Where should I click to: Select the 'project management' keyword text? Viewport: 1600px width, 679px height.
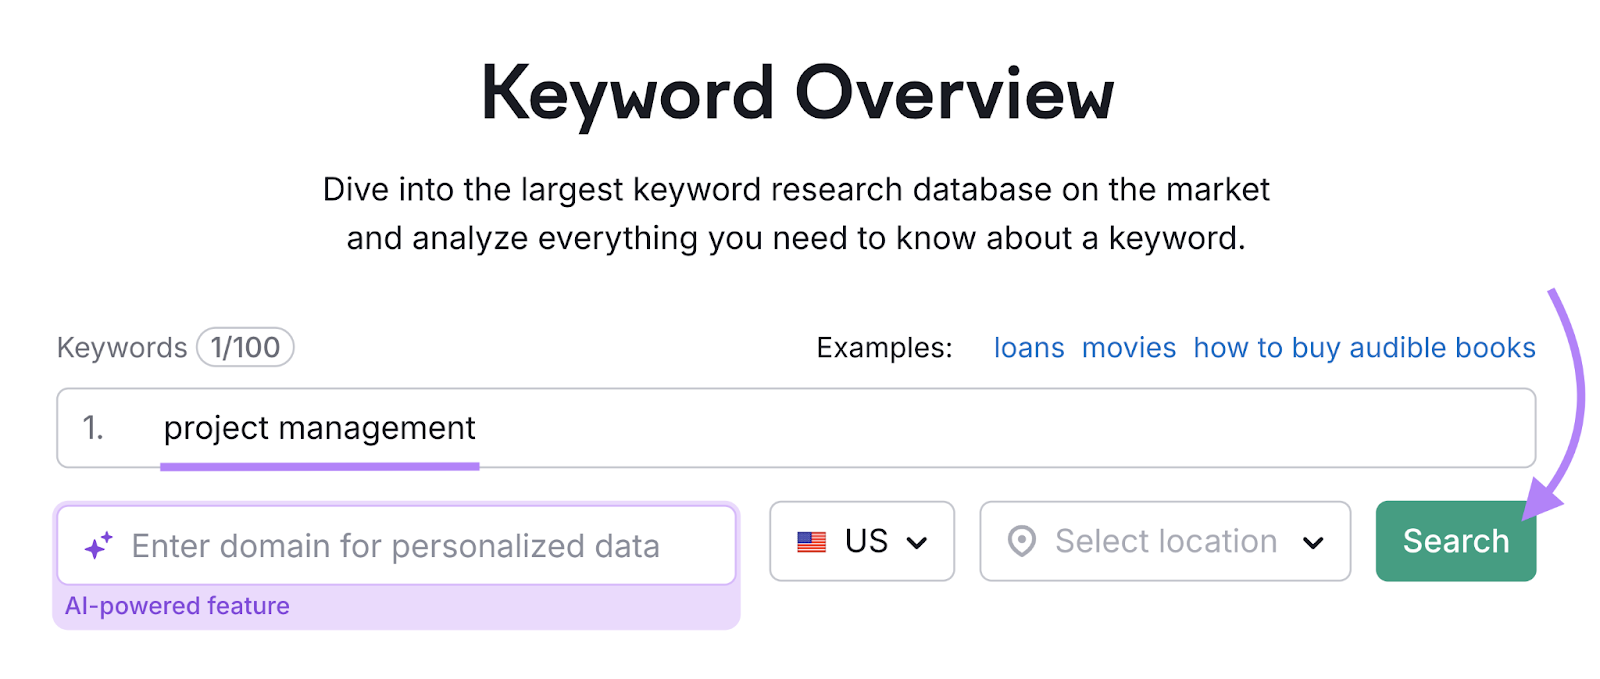tap(320, 428)
